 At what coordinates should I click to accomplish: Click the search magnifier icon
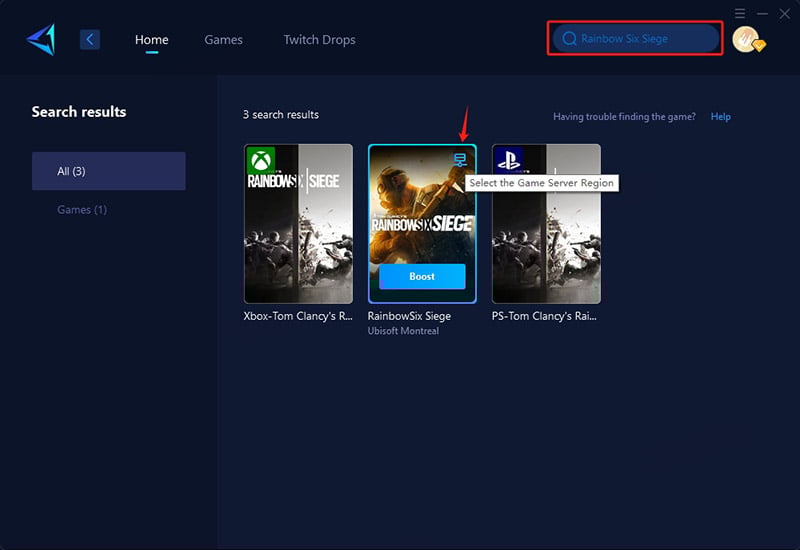tap(569, 38)
